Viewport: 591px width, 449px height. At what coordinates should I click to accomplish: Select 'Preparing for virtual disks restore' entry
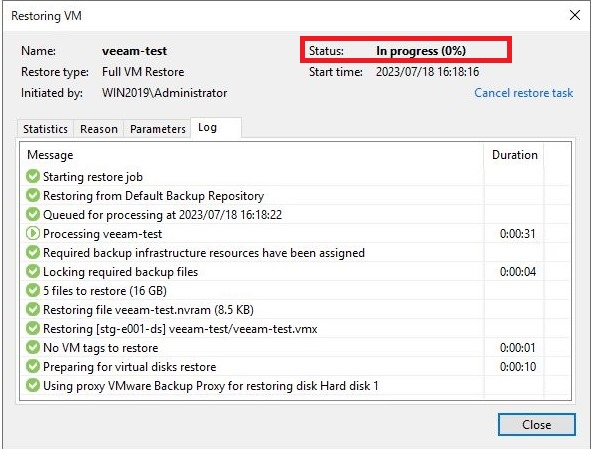click(295, 366)
